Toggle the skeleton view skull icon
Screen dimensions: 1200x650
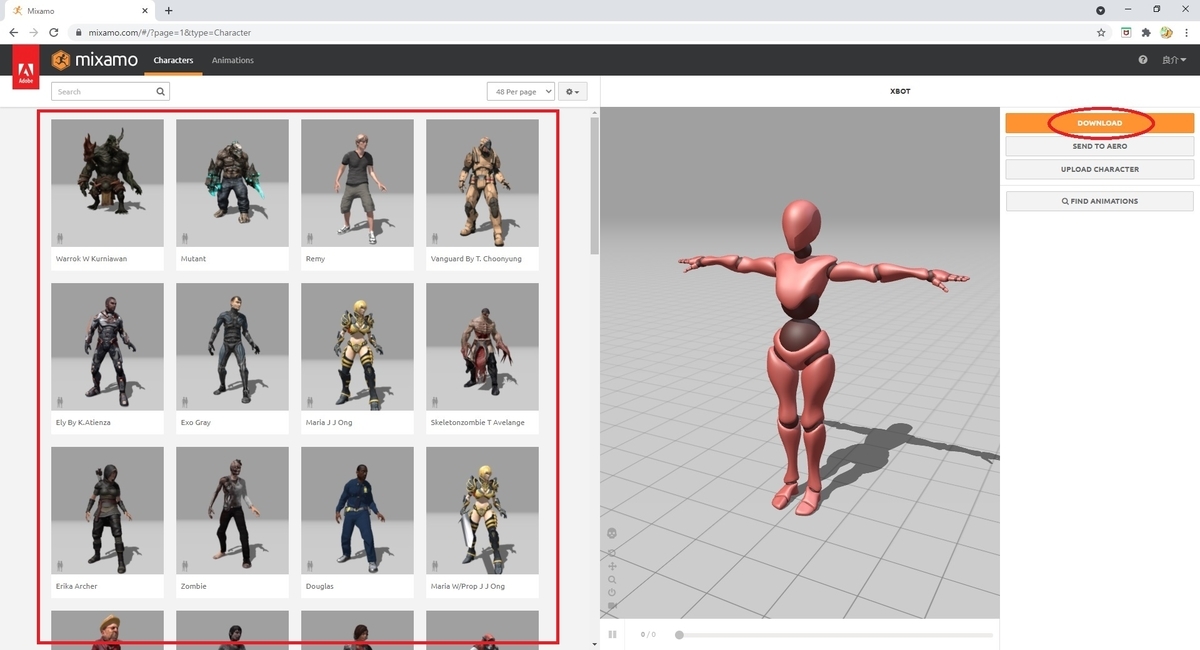[612, 533]
